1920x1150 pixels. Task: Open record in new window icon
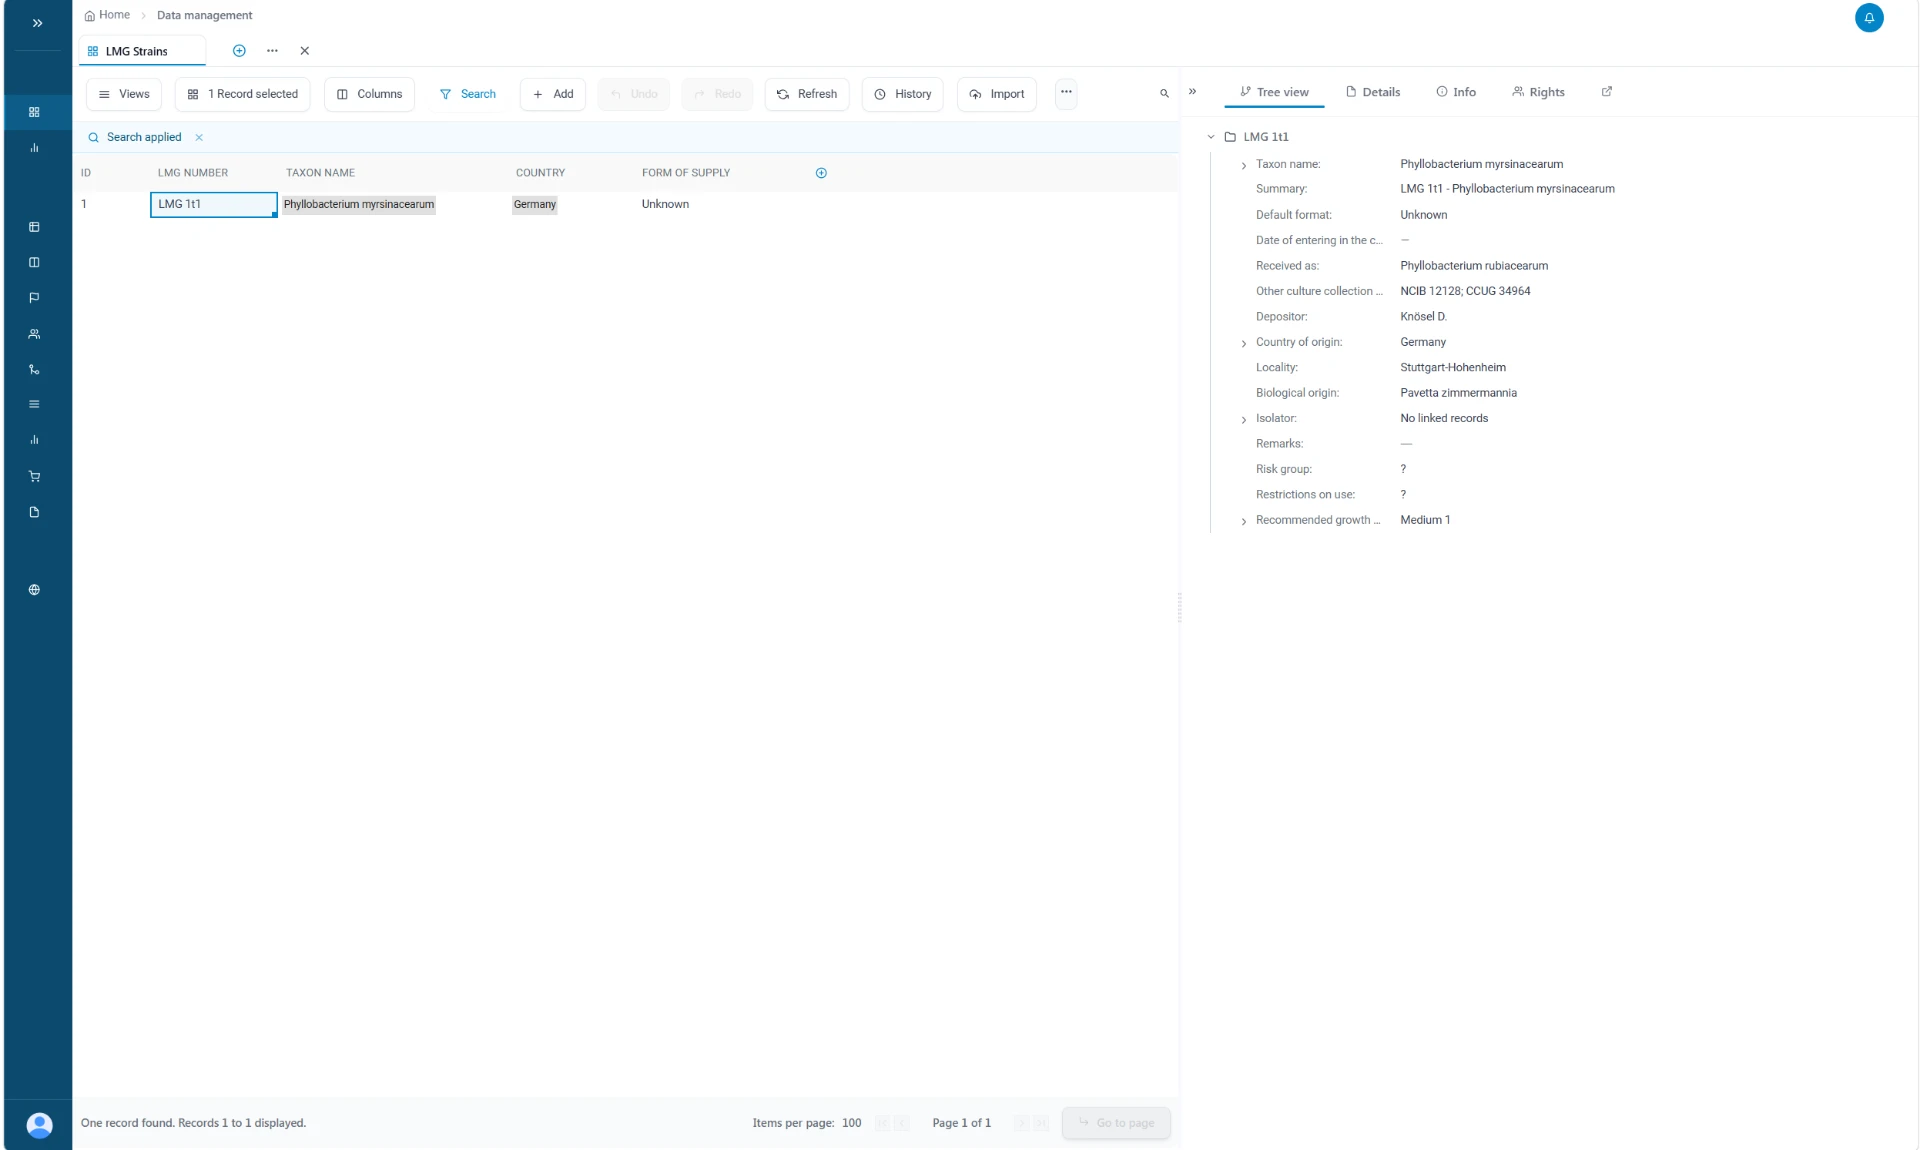[x=1607, y=92]
